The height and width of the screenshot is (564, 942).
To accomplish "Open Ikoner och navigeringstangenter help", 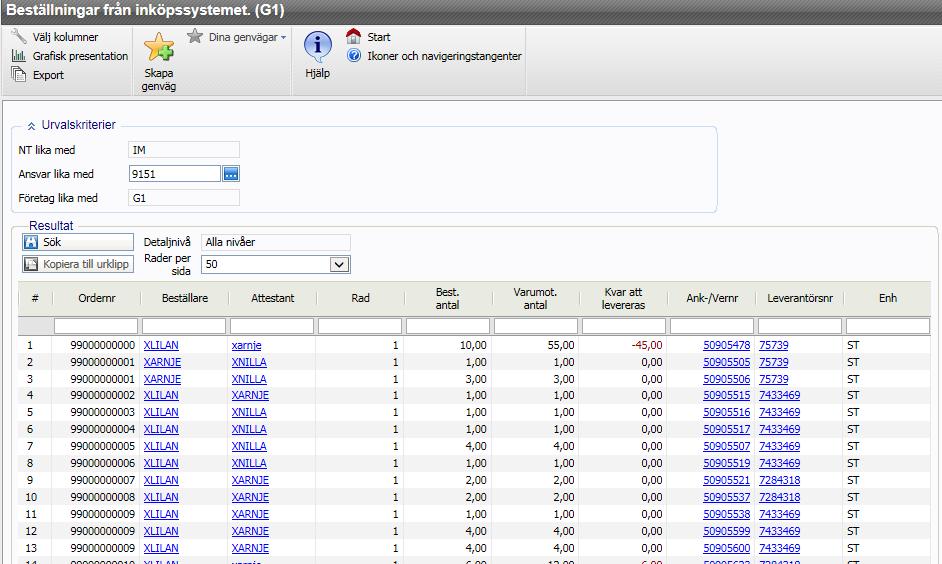I will tap(434, 56).
